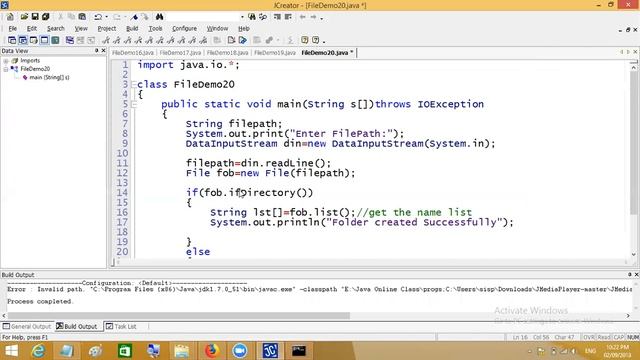Switch to FileDemo18.java tab
This screenshot has height=360, width=640.
pyautogui.click(x=227, y=53)
